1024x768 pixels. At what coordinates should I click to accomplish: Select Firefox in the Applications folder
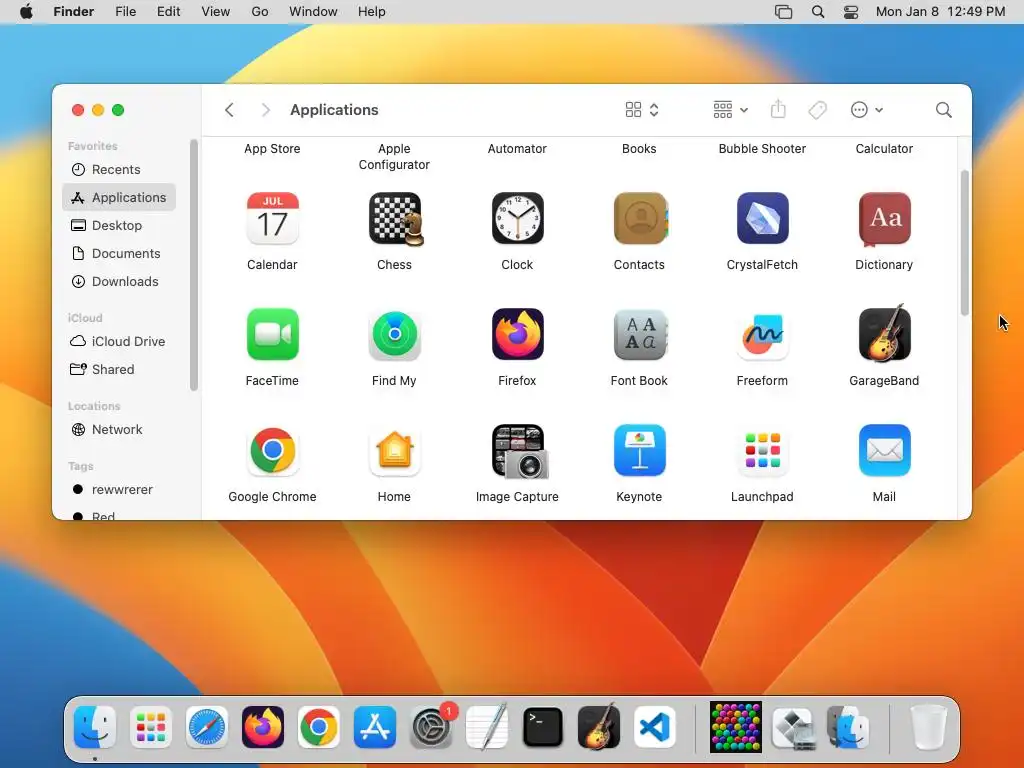point(517,334)
